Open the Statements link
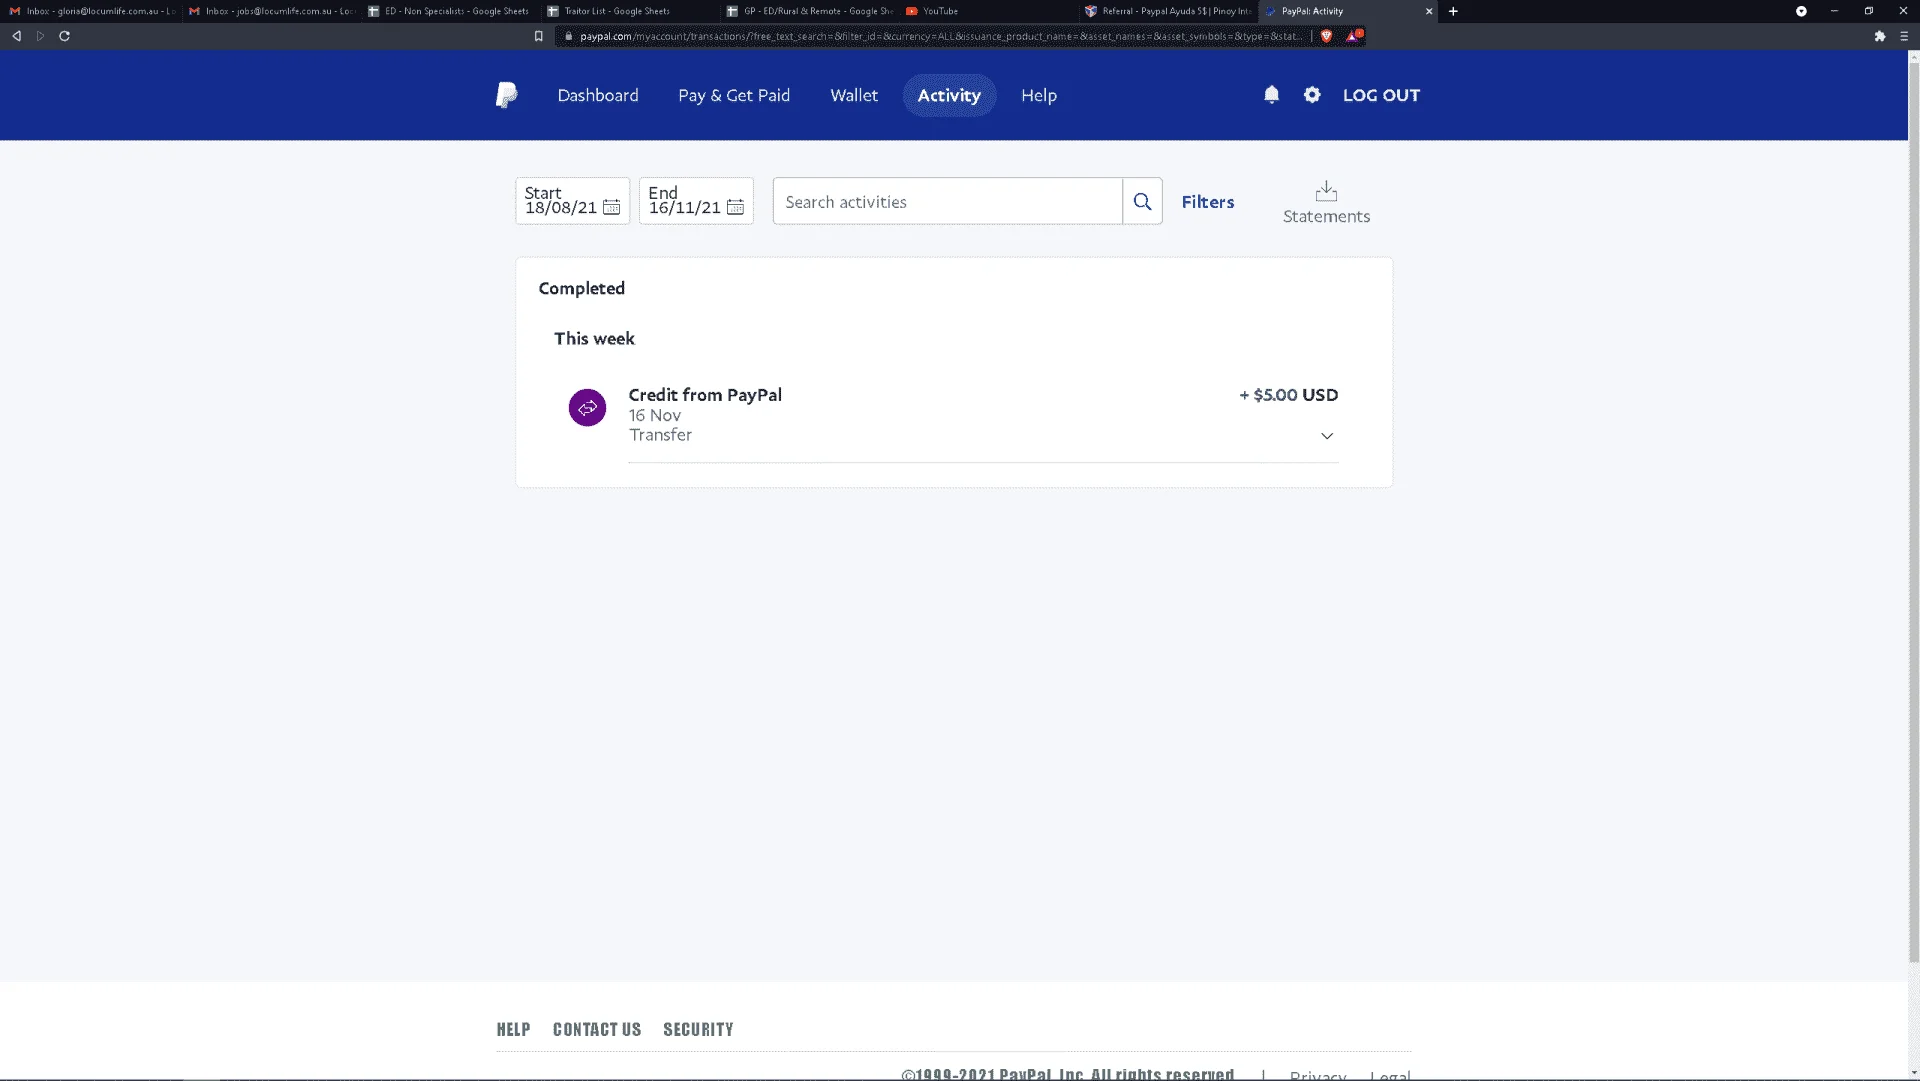 click(1326, 216)
